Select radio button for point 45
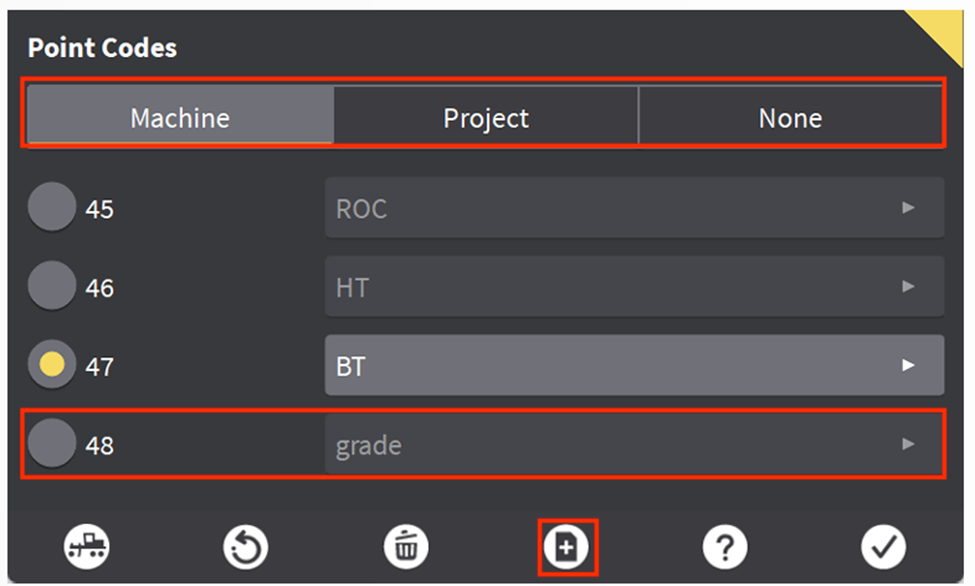The height and width of the screenshot is (586, 975). (51, 209)
